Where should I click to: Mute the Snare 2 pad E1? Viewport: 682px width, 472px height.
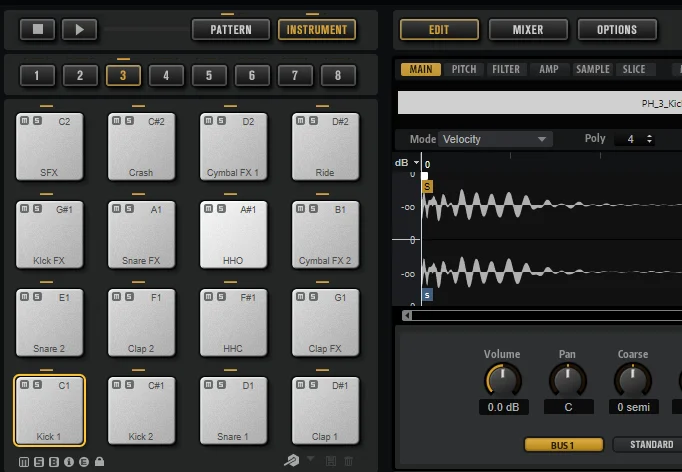click(x=25, y=297)
